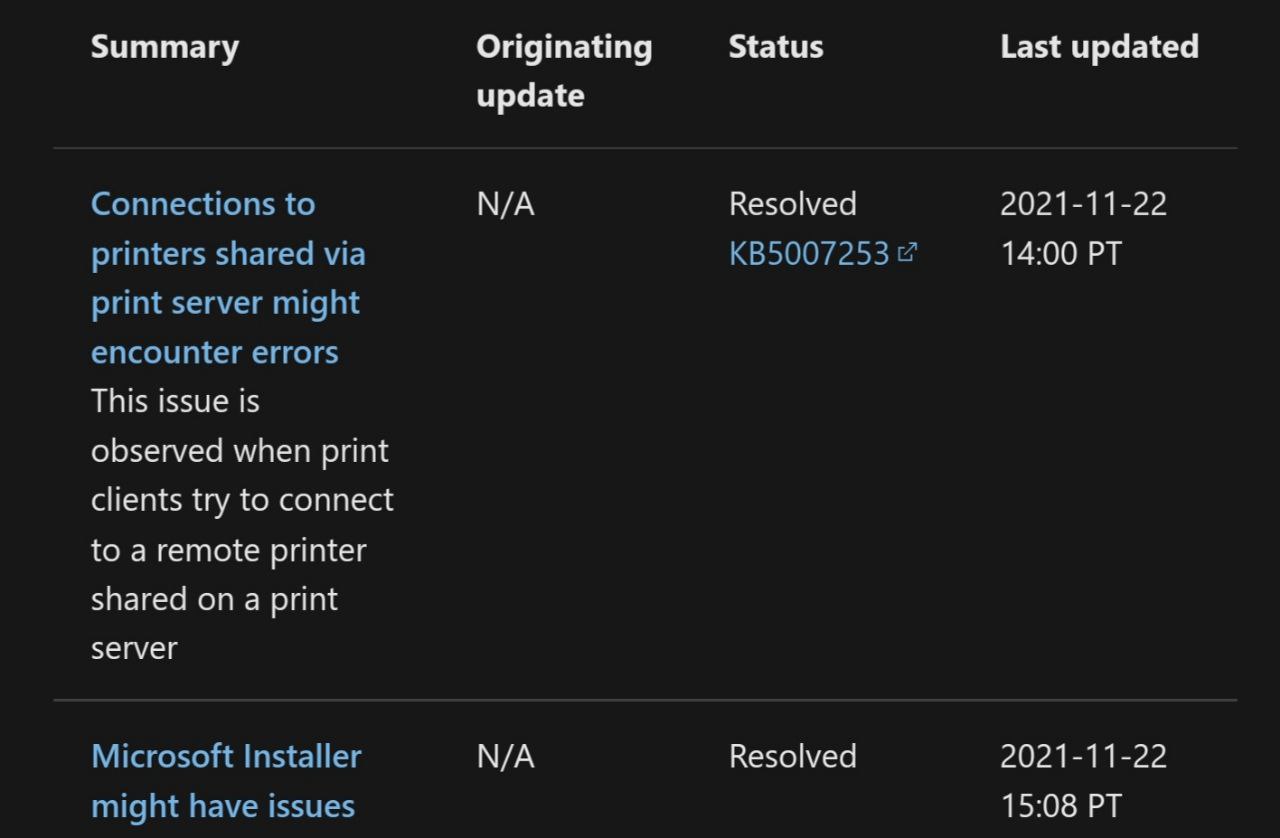Screen dimensions: 1280x838
Task: Click the Originating update column header
Action: (564, 71)
